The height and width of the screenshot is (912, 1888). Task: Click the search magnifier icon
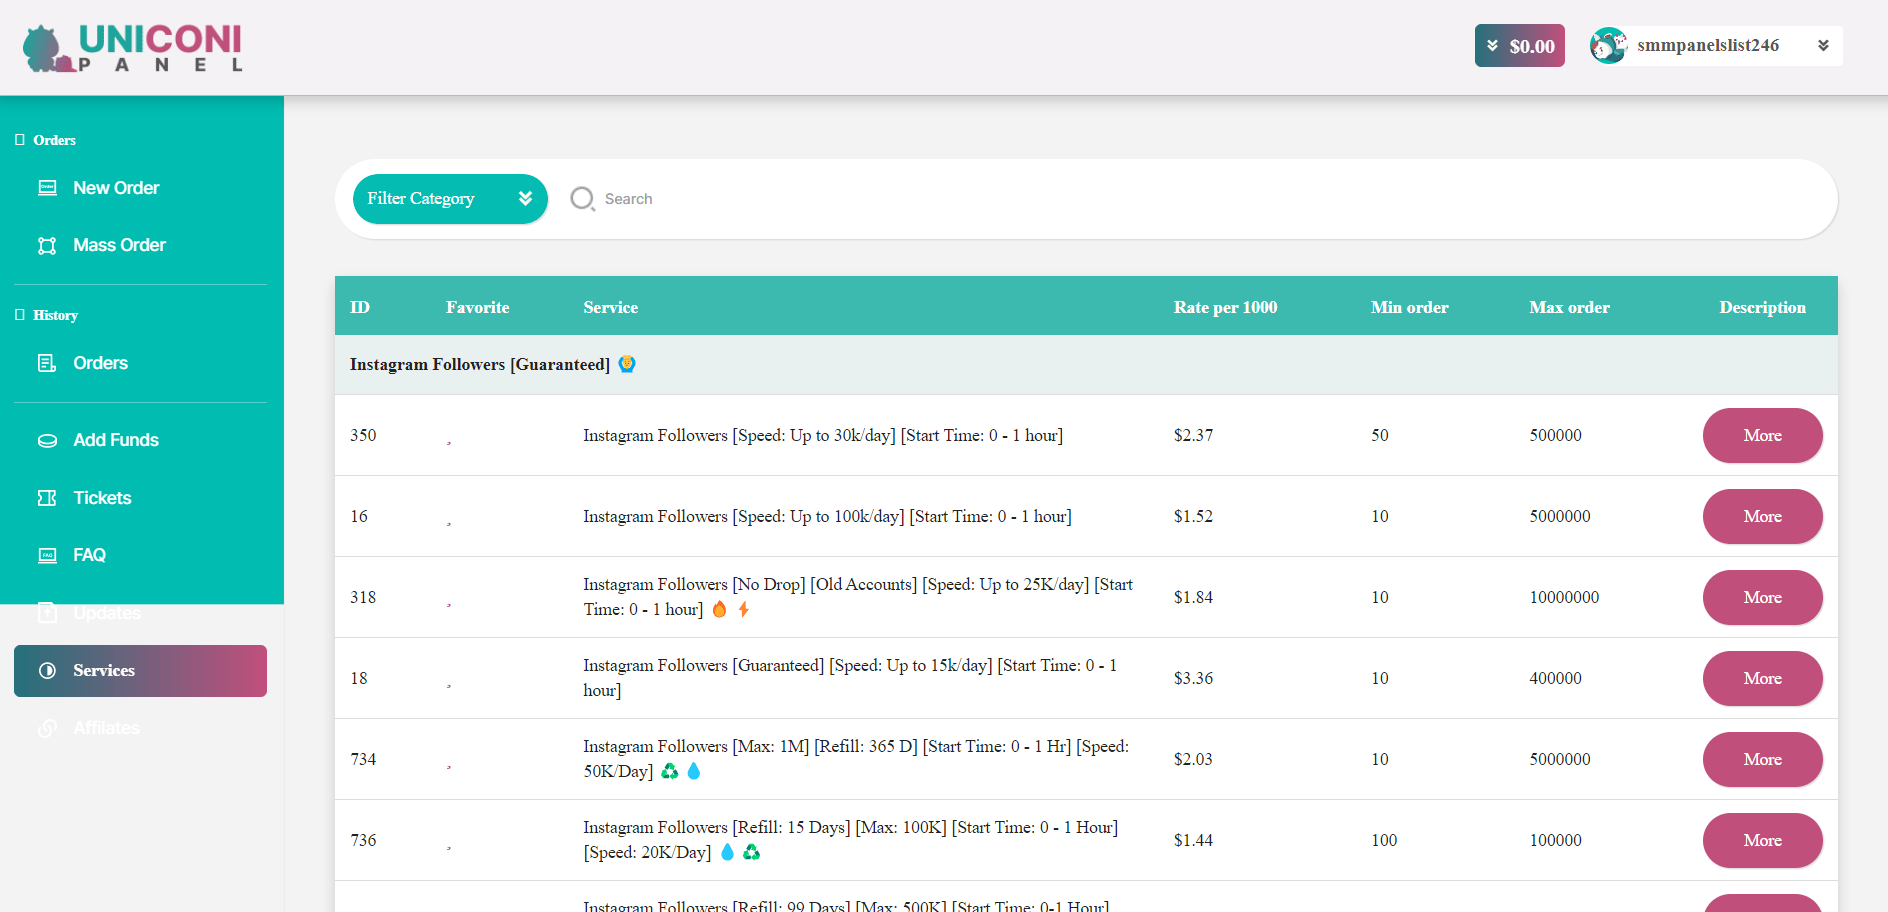pos(582,199)
